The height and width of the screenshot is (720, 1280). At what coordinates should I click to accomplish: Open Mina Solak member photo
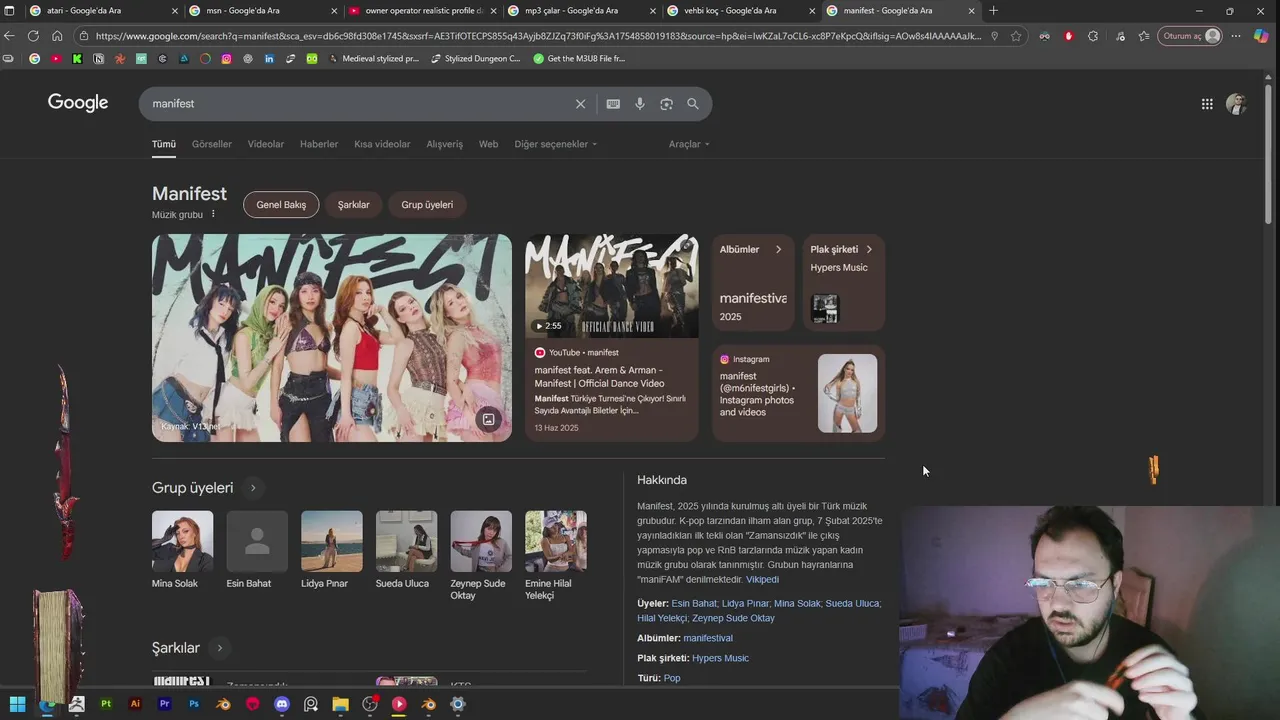point(182,541)
